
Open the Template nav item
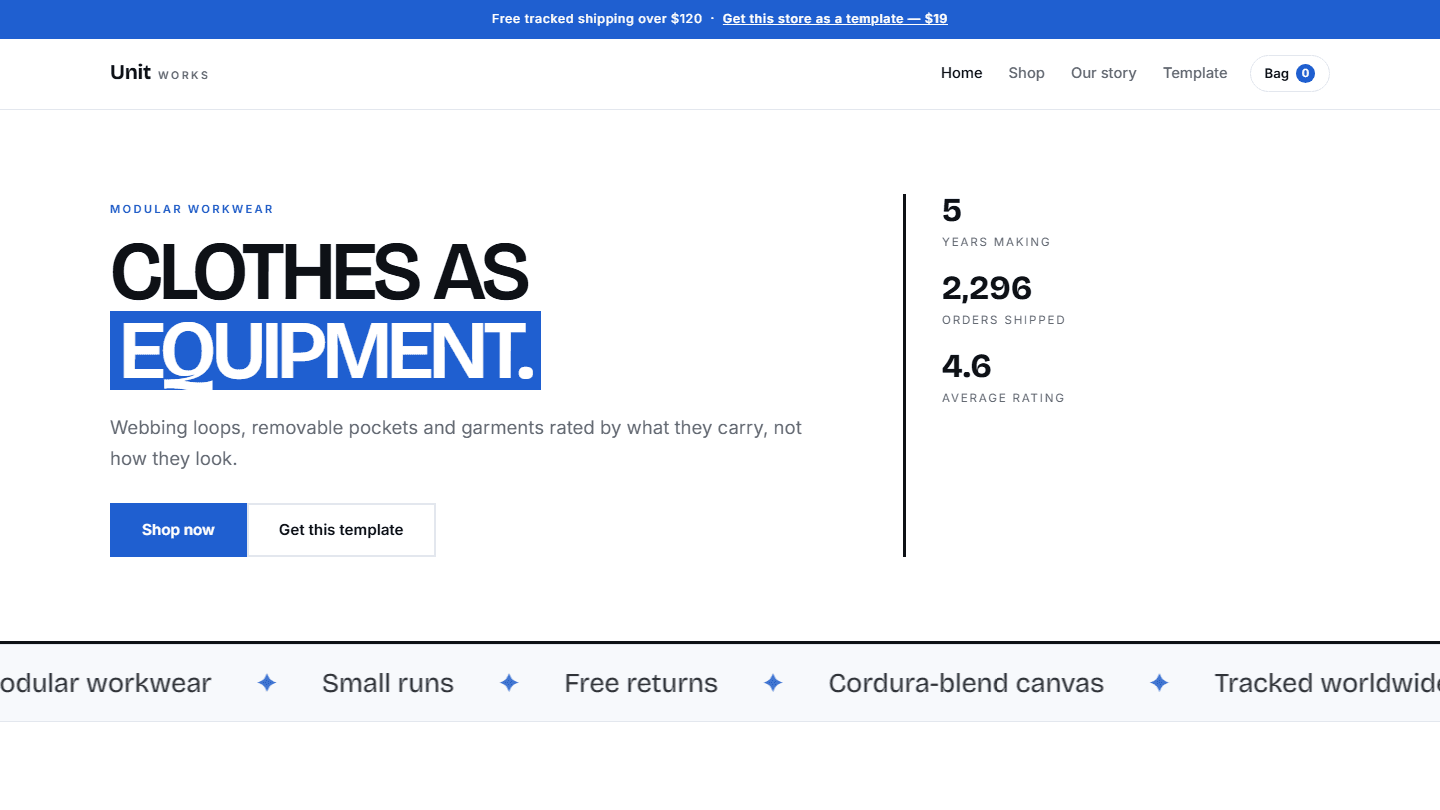coord(1195,73)
